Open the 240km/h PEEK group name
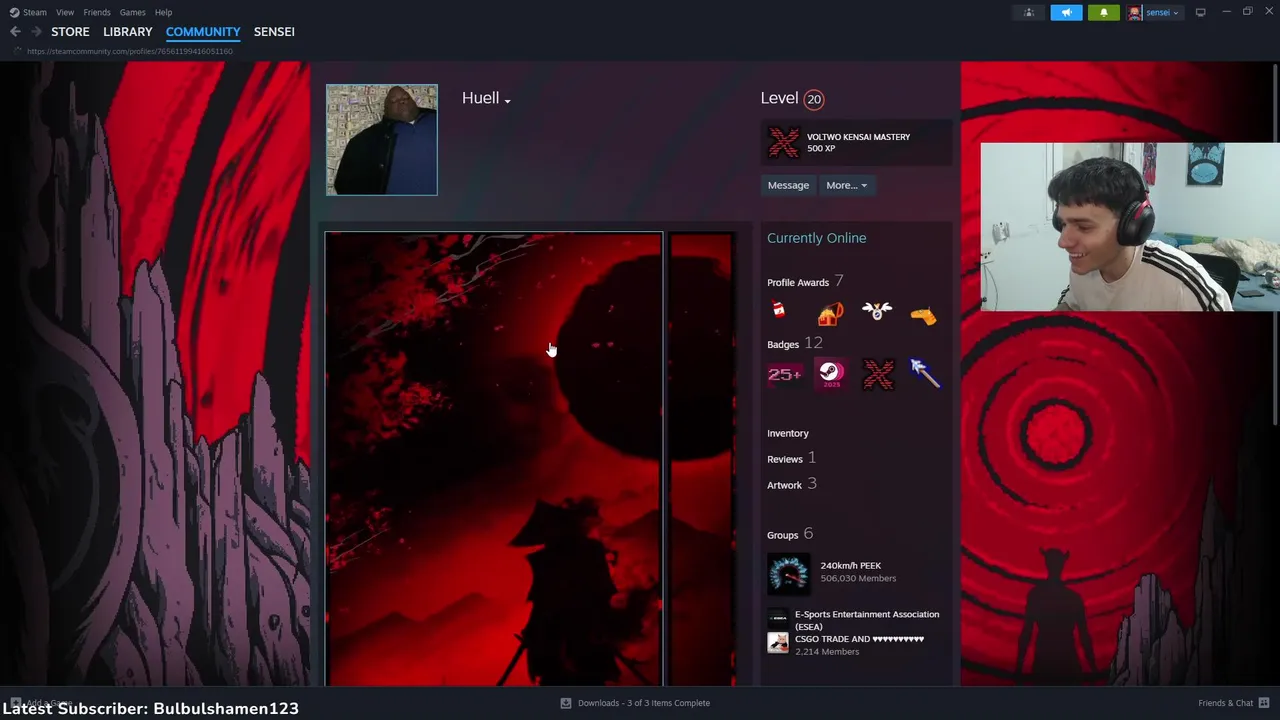The width and height of the screenshot is (1280, 720). pyautogui.click(x=851, y=566)
